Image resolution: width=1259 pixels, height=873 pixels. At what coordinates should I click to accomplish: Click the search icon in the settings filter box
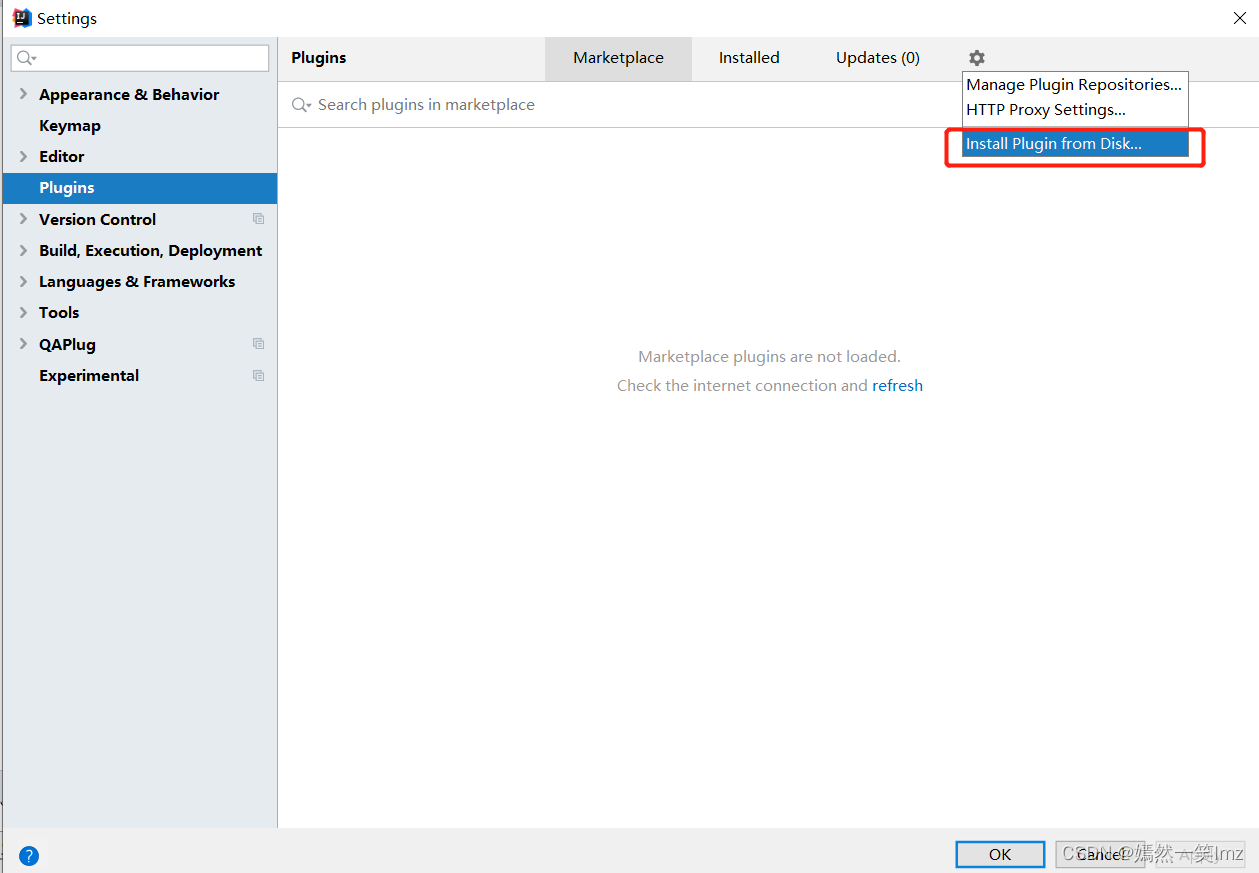coord(25,57)
